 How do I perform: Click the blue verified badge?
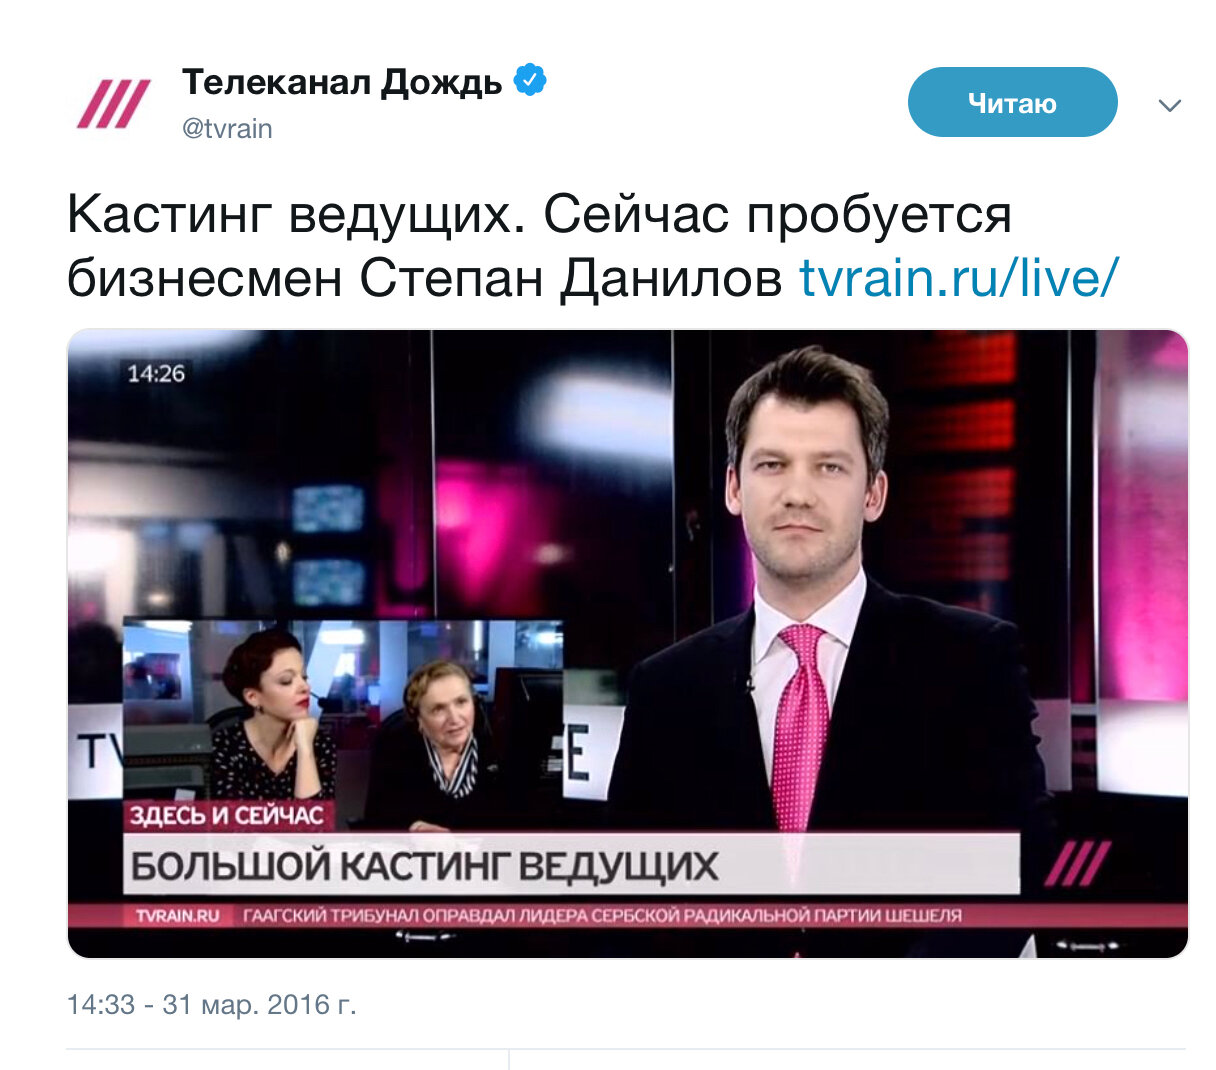530,80
